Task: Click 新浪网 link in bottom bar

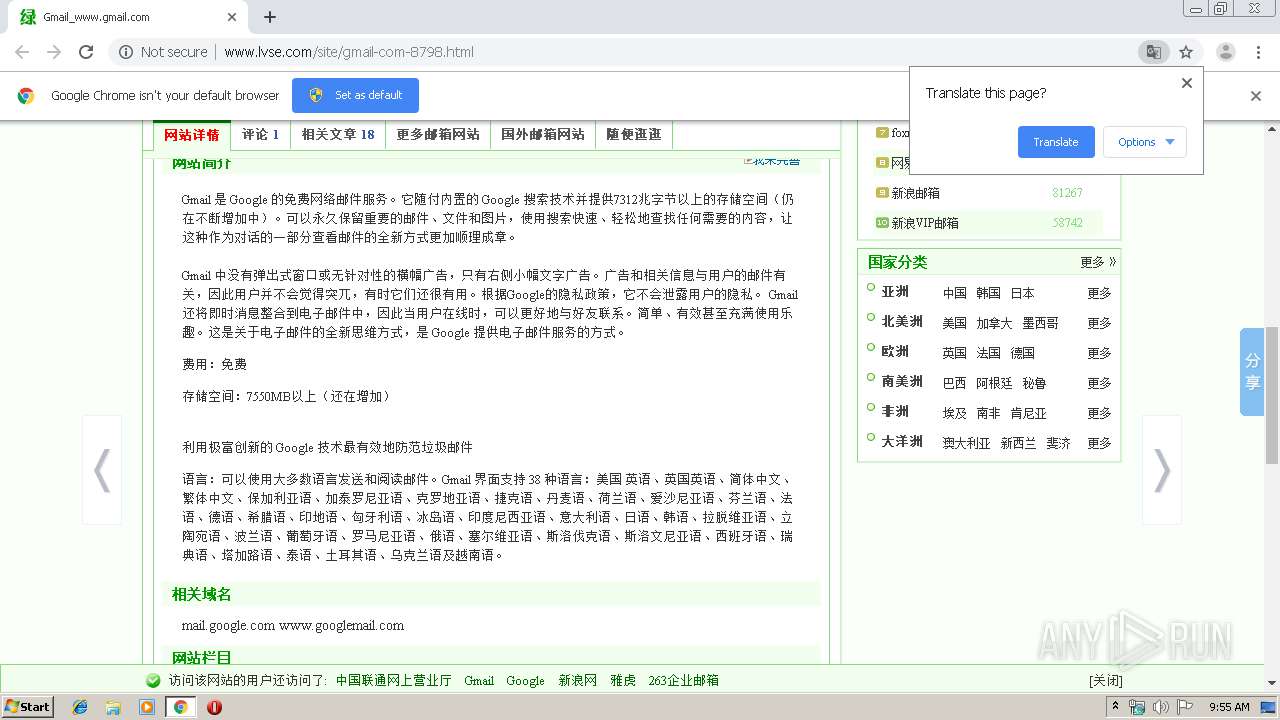Action: pyautogui.click(x=577, y=680)
